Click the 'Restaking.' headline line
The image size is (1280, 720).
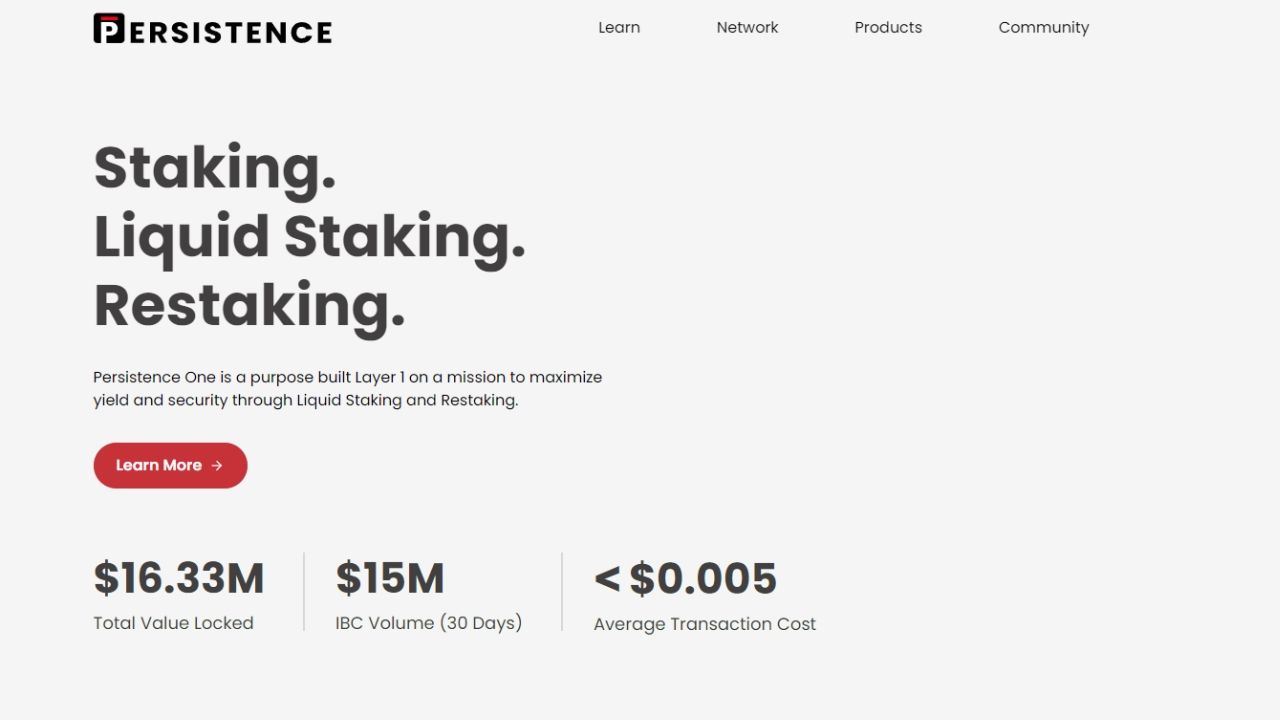click(x=249, y=306)
